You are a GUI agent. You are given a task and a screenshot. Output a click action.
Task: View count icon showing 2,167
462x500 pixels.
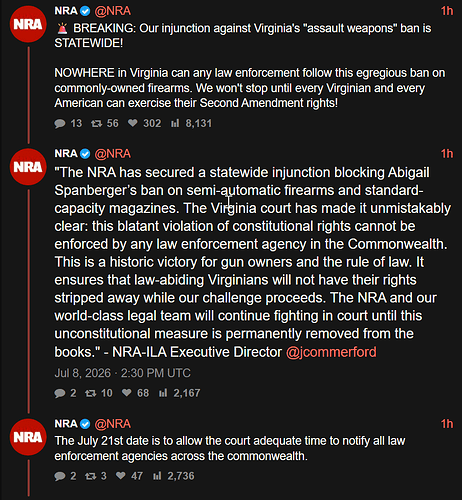[163, 393]
